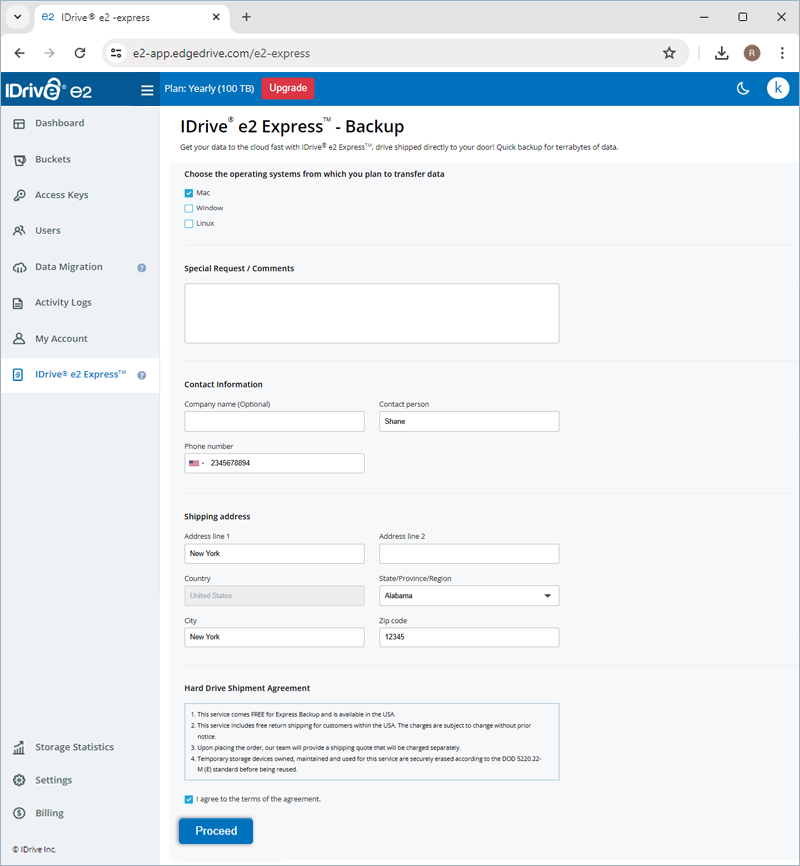Open the Billing page
The image size is (800, 866).
(49, 813)
